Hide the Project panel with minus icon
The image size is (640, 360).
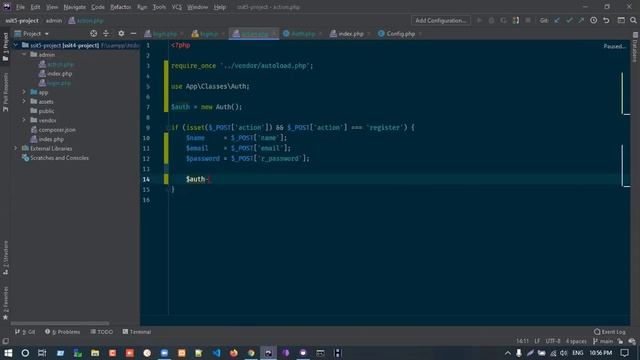click(x=133, y=33)
